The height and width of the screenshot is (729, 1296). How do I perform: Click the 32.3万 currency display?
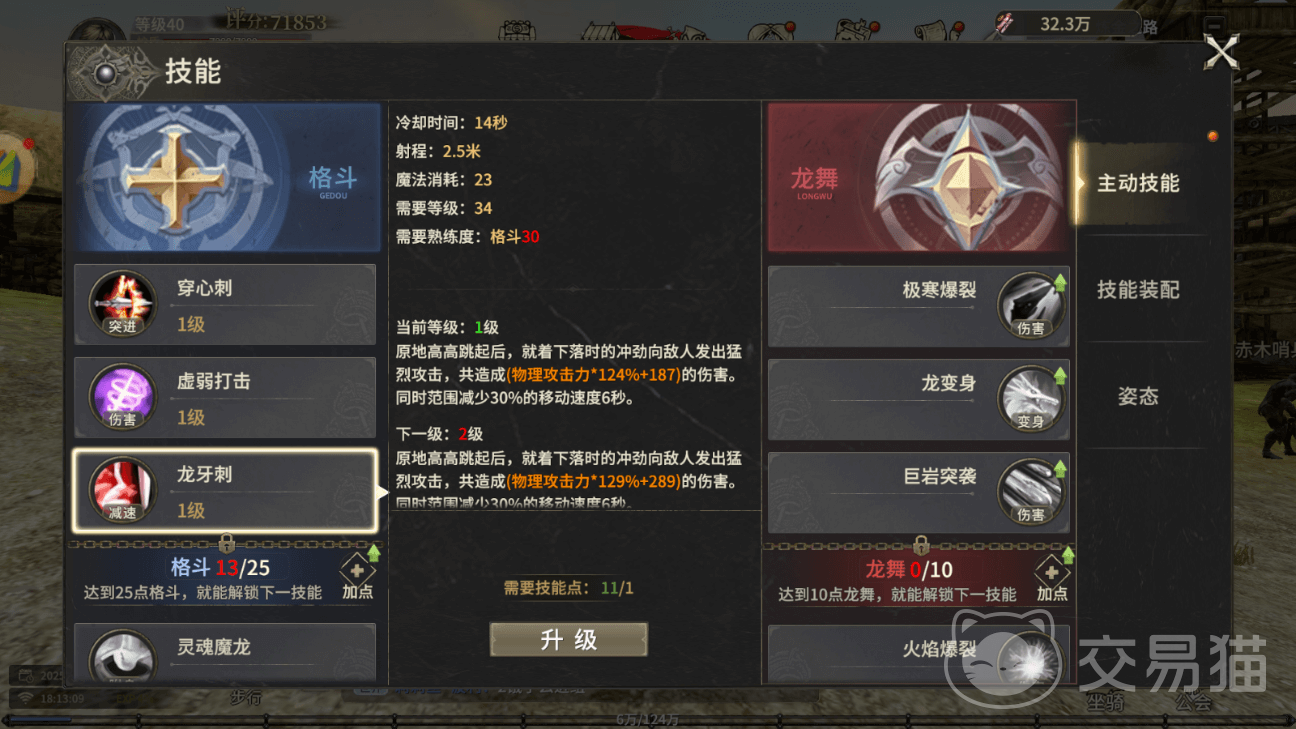coord(1066,24)
